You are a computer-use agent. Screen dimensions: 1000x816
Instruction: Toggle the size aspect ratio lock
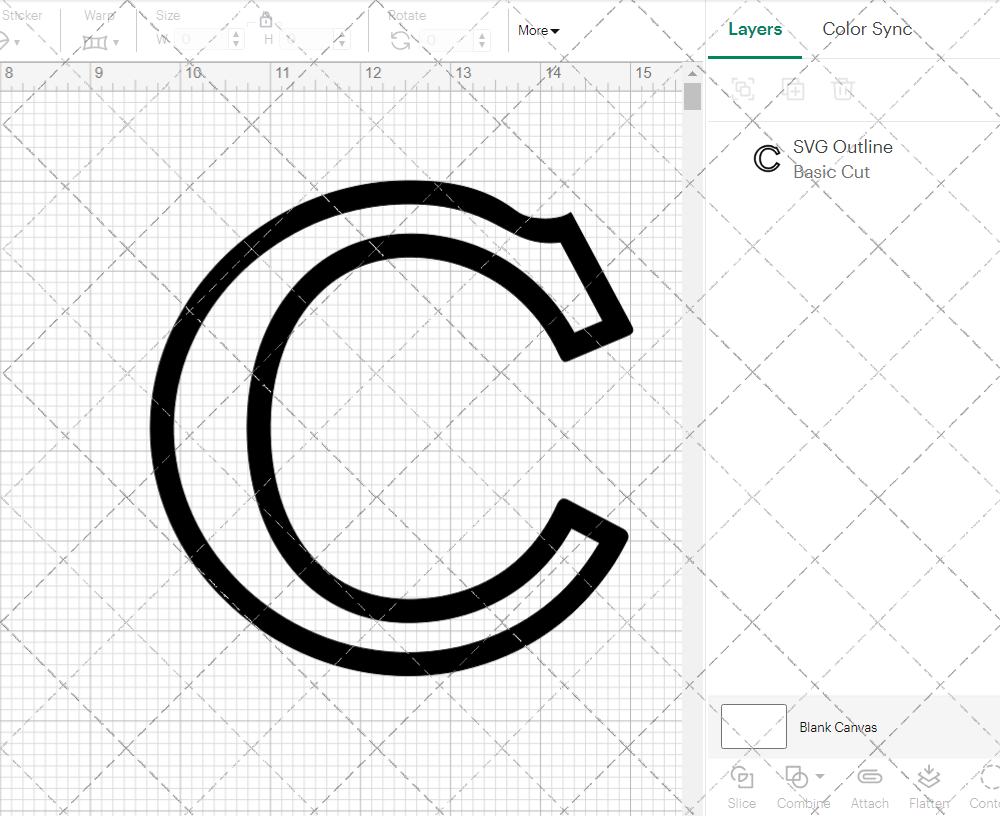(x=266, y=20)
